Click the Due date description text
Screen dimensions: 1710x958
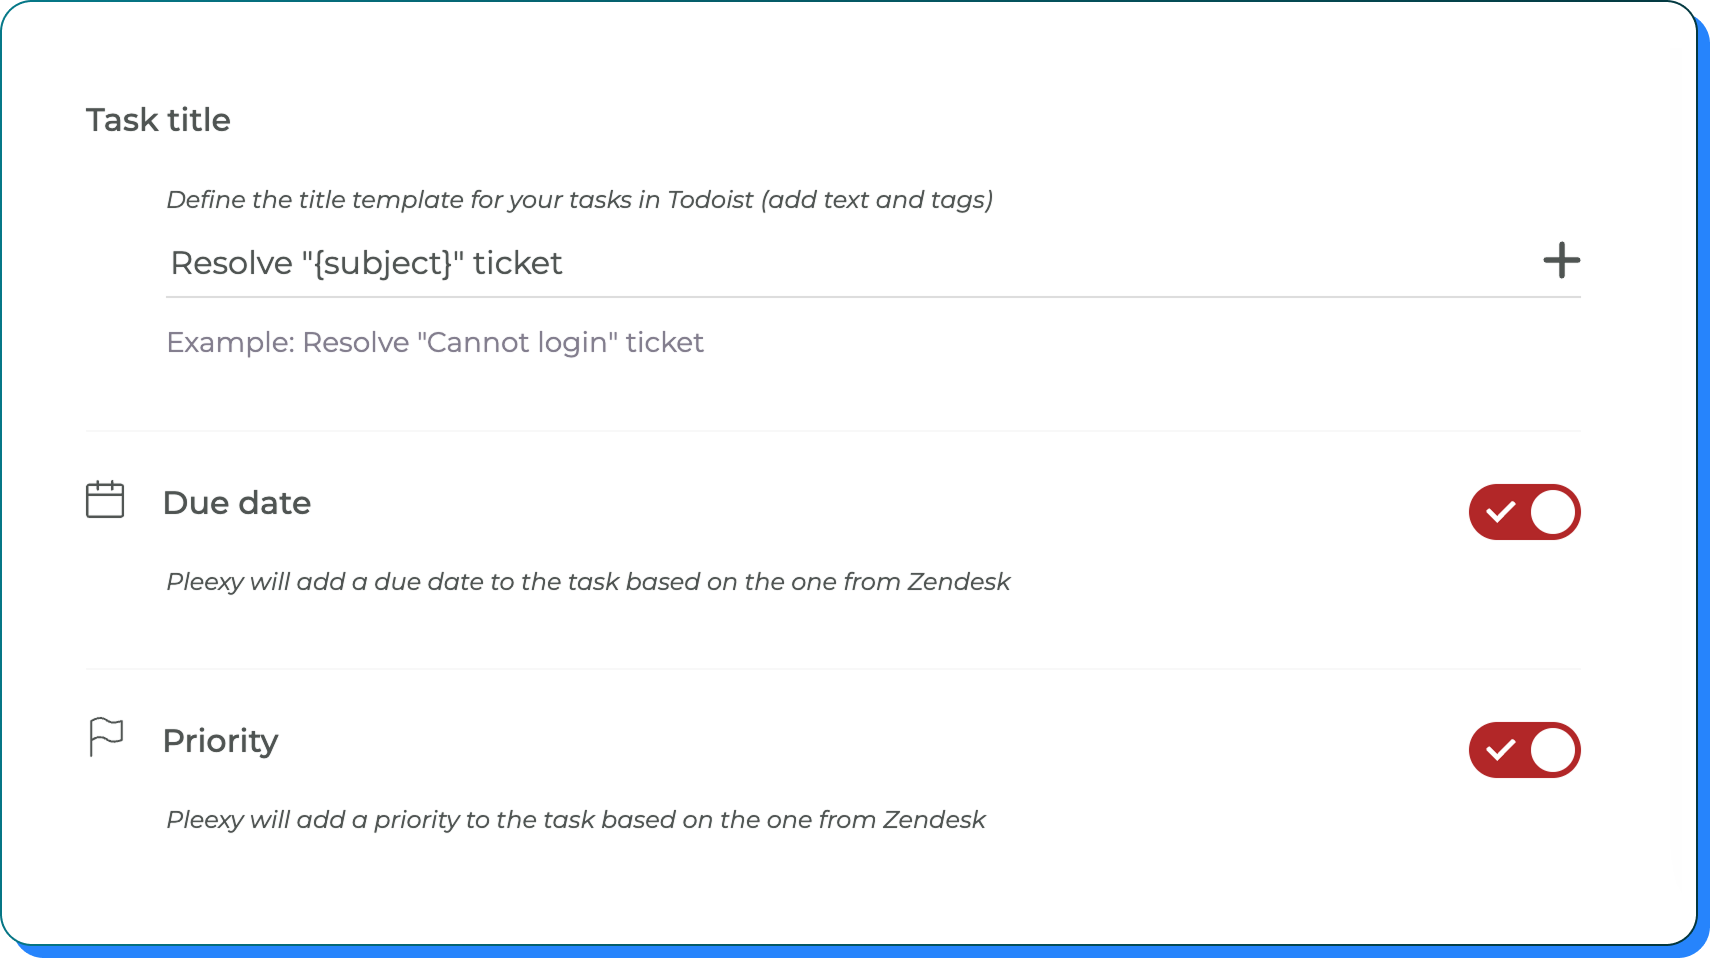tap(588, 581)
